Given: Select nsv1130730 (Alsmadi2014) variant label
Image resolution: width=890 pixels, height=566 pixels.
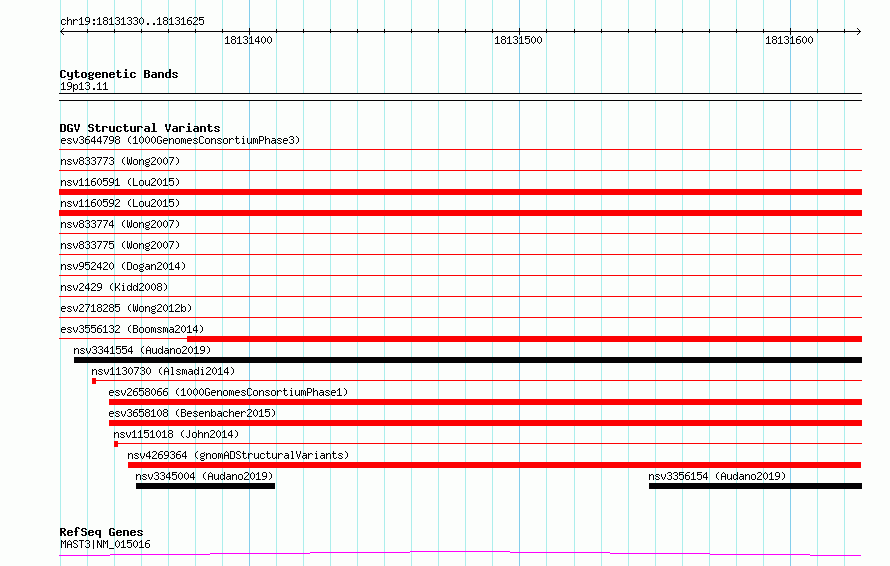Looking at the screenshot, I should pos(163,371).
